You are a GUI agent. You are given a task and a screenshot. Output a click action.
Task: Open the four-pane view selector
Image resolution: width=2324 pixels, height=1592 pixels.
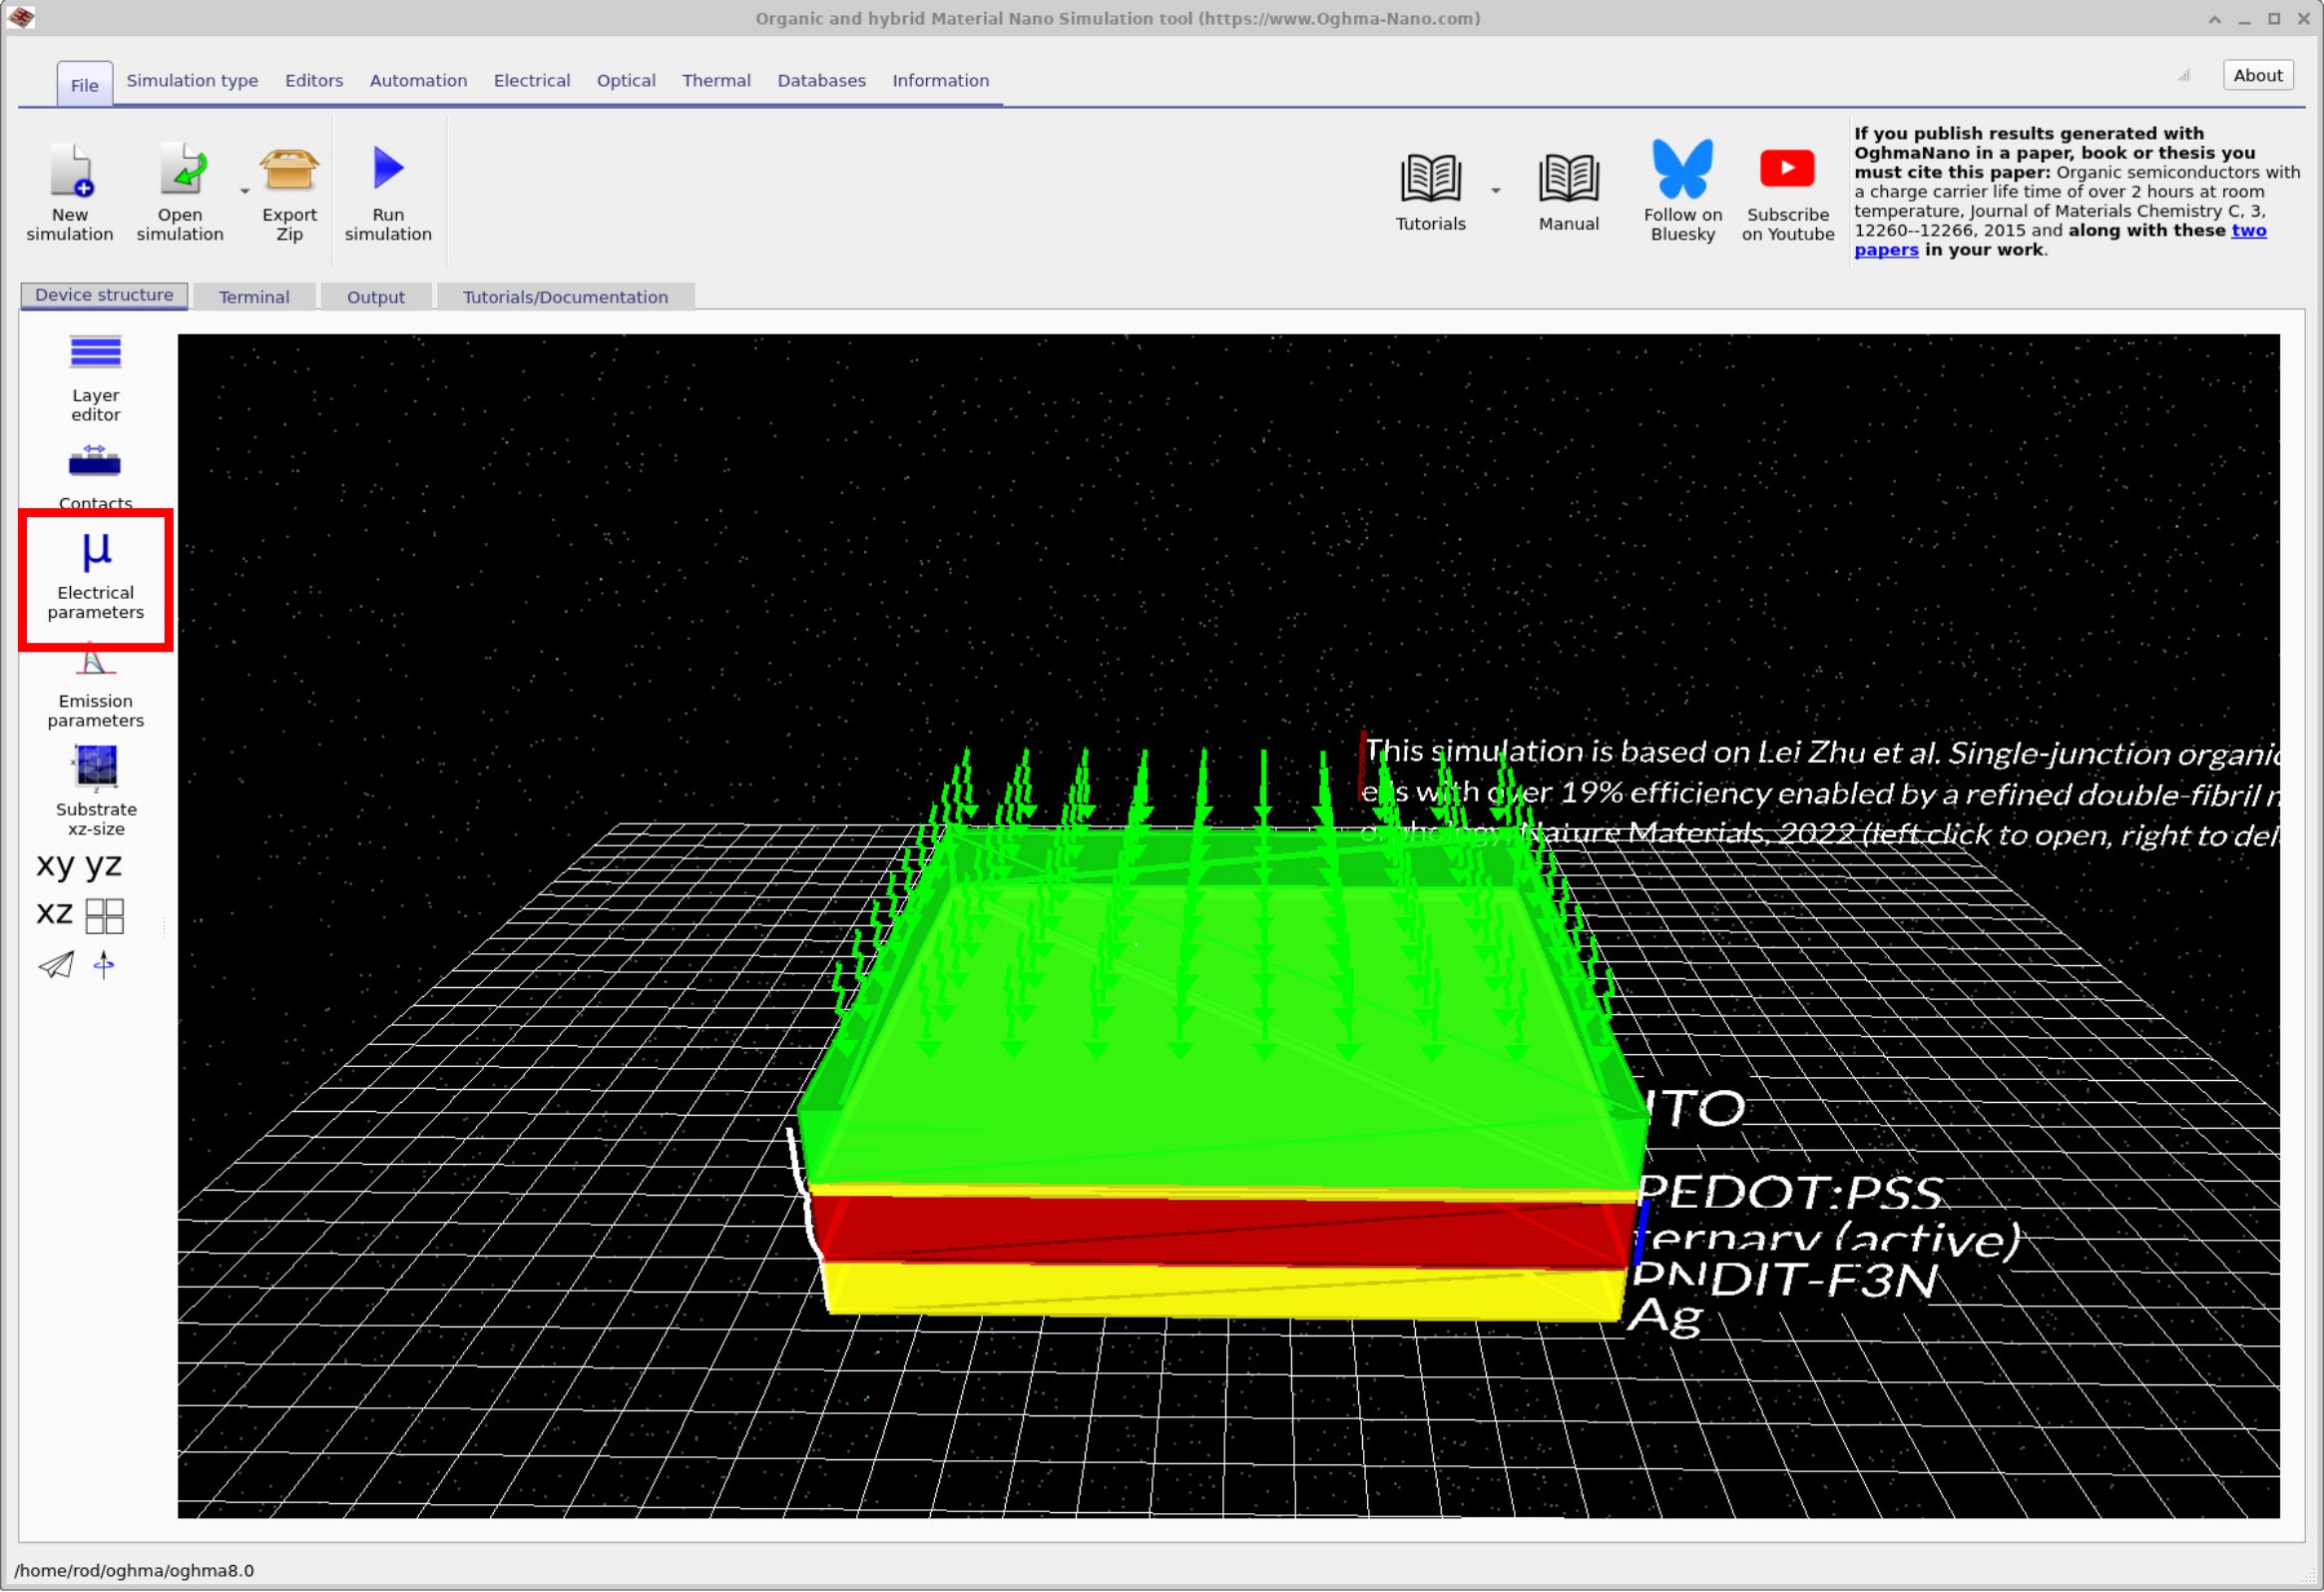coord(105,915)
